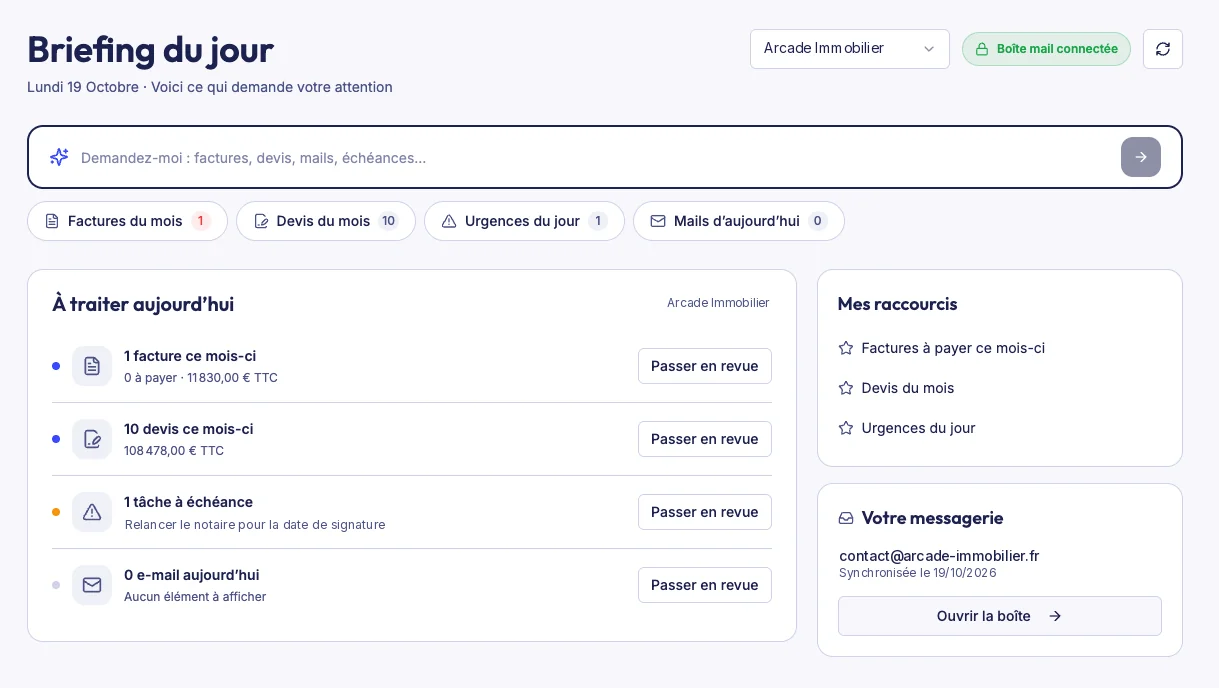Click text 0 à payer · 11 830,00 € TTC

coord(201,378)
